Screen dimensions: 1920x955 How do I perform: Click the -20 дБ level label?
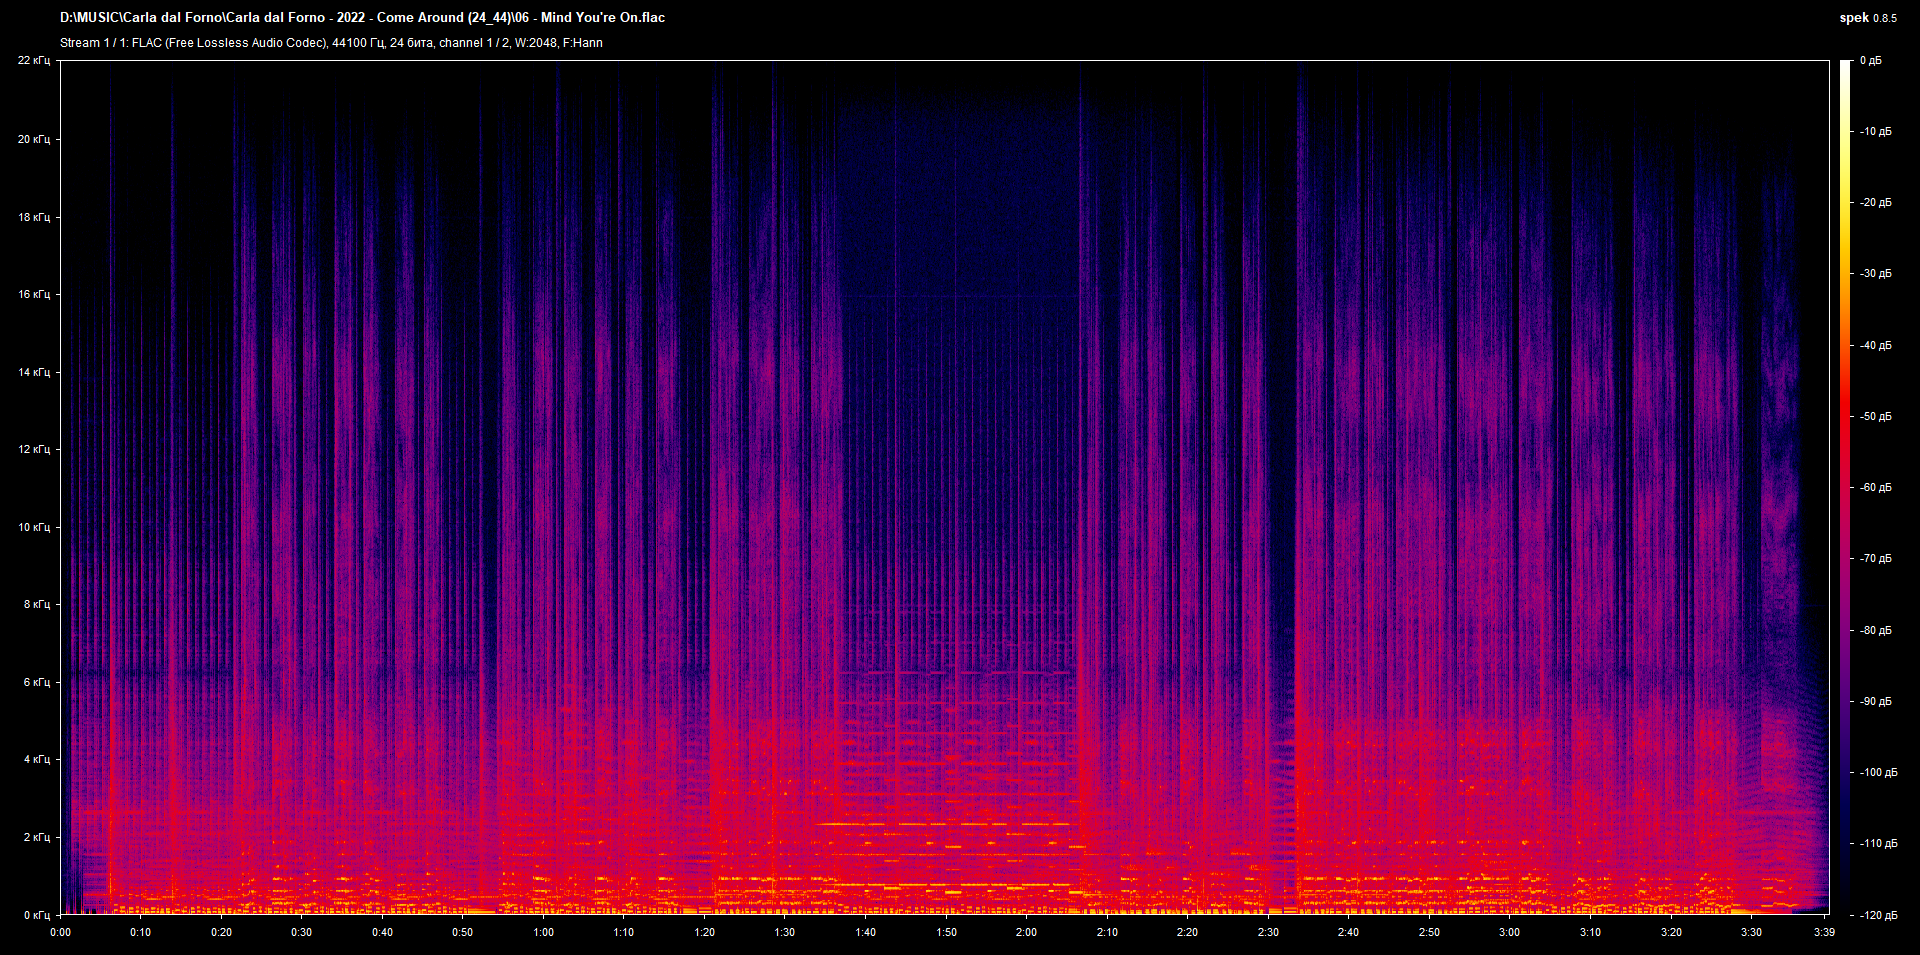[x=1875, y=203]
